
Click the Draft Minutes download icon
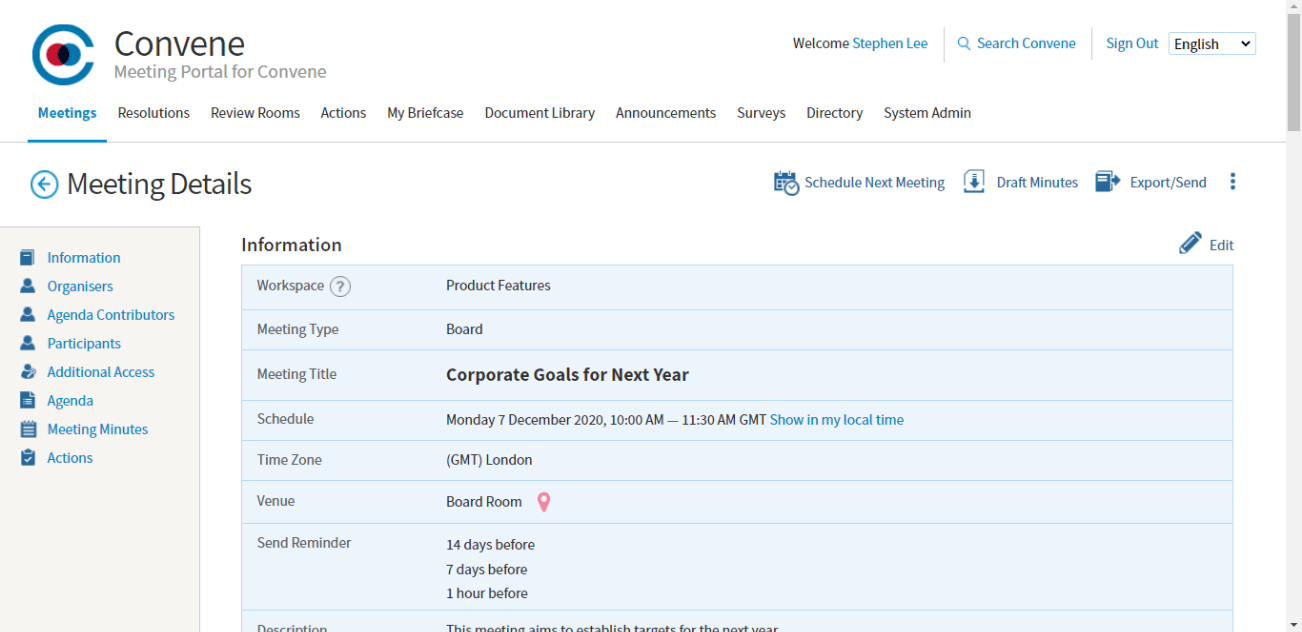tap(974, 182)
